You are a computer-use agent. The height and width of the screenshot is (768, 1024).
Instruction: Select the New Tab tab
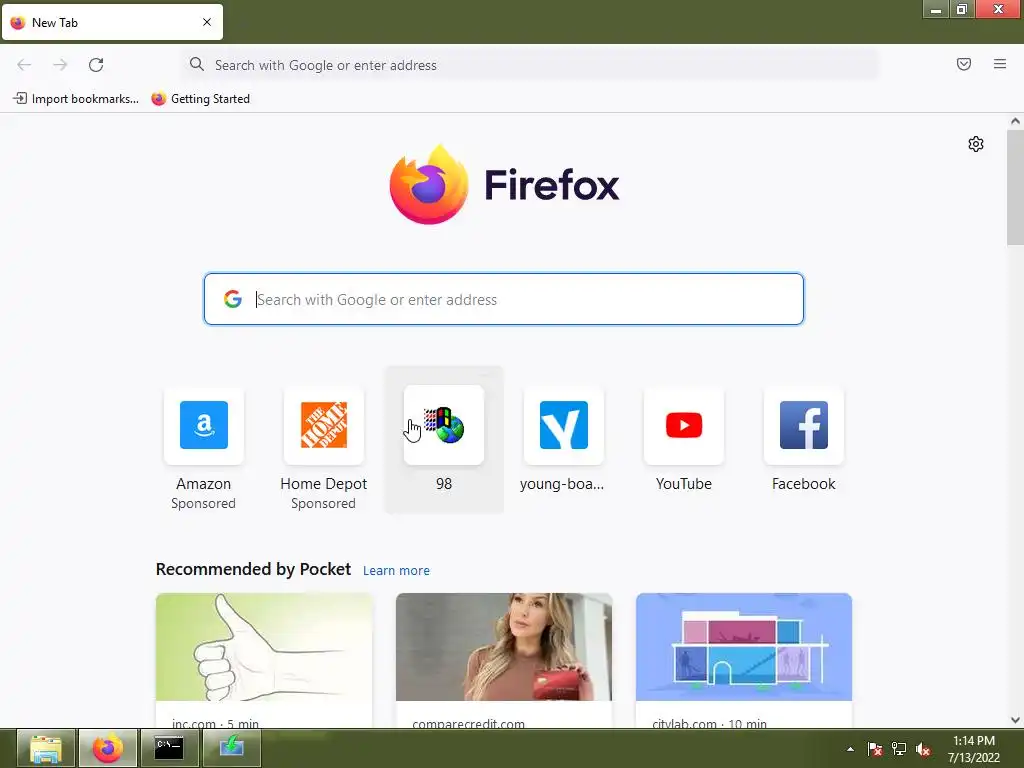tap(112, 22)
